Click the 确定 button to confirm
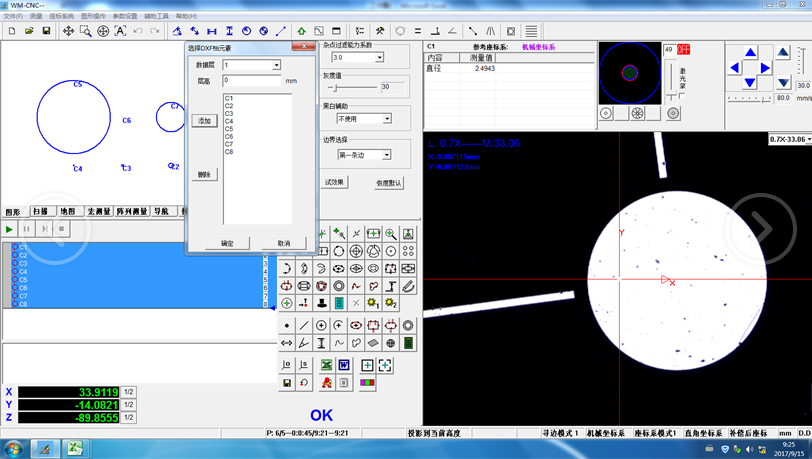This screenshot has width=812, height=459. click(x=227, y=243)
